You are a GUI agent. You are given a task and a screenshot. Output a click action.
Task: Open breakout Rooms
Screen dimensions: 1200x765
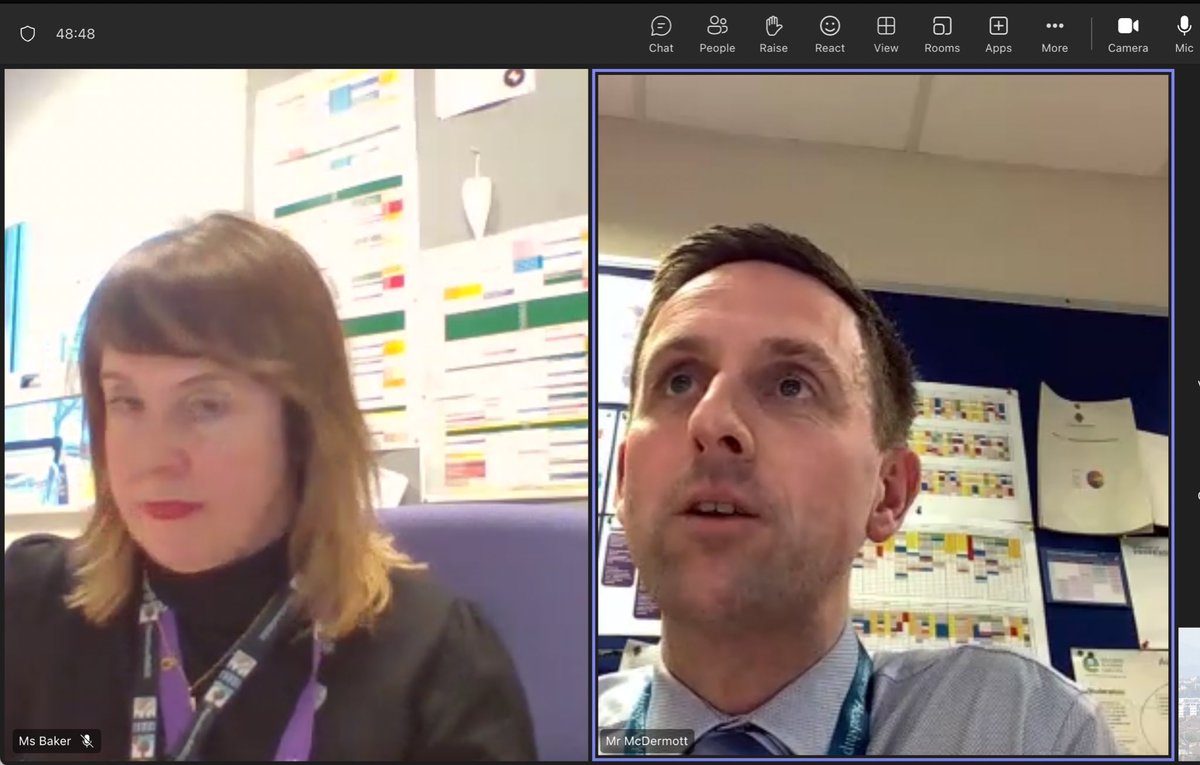pyautogui.click(x=942, y=34)
